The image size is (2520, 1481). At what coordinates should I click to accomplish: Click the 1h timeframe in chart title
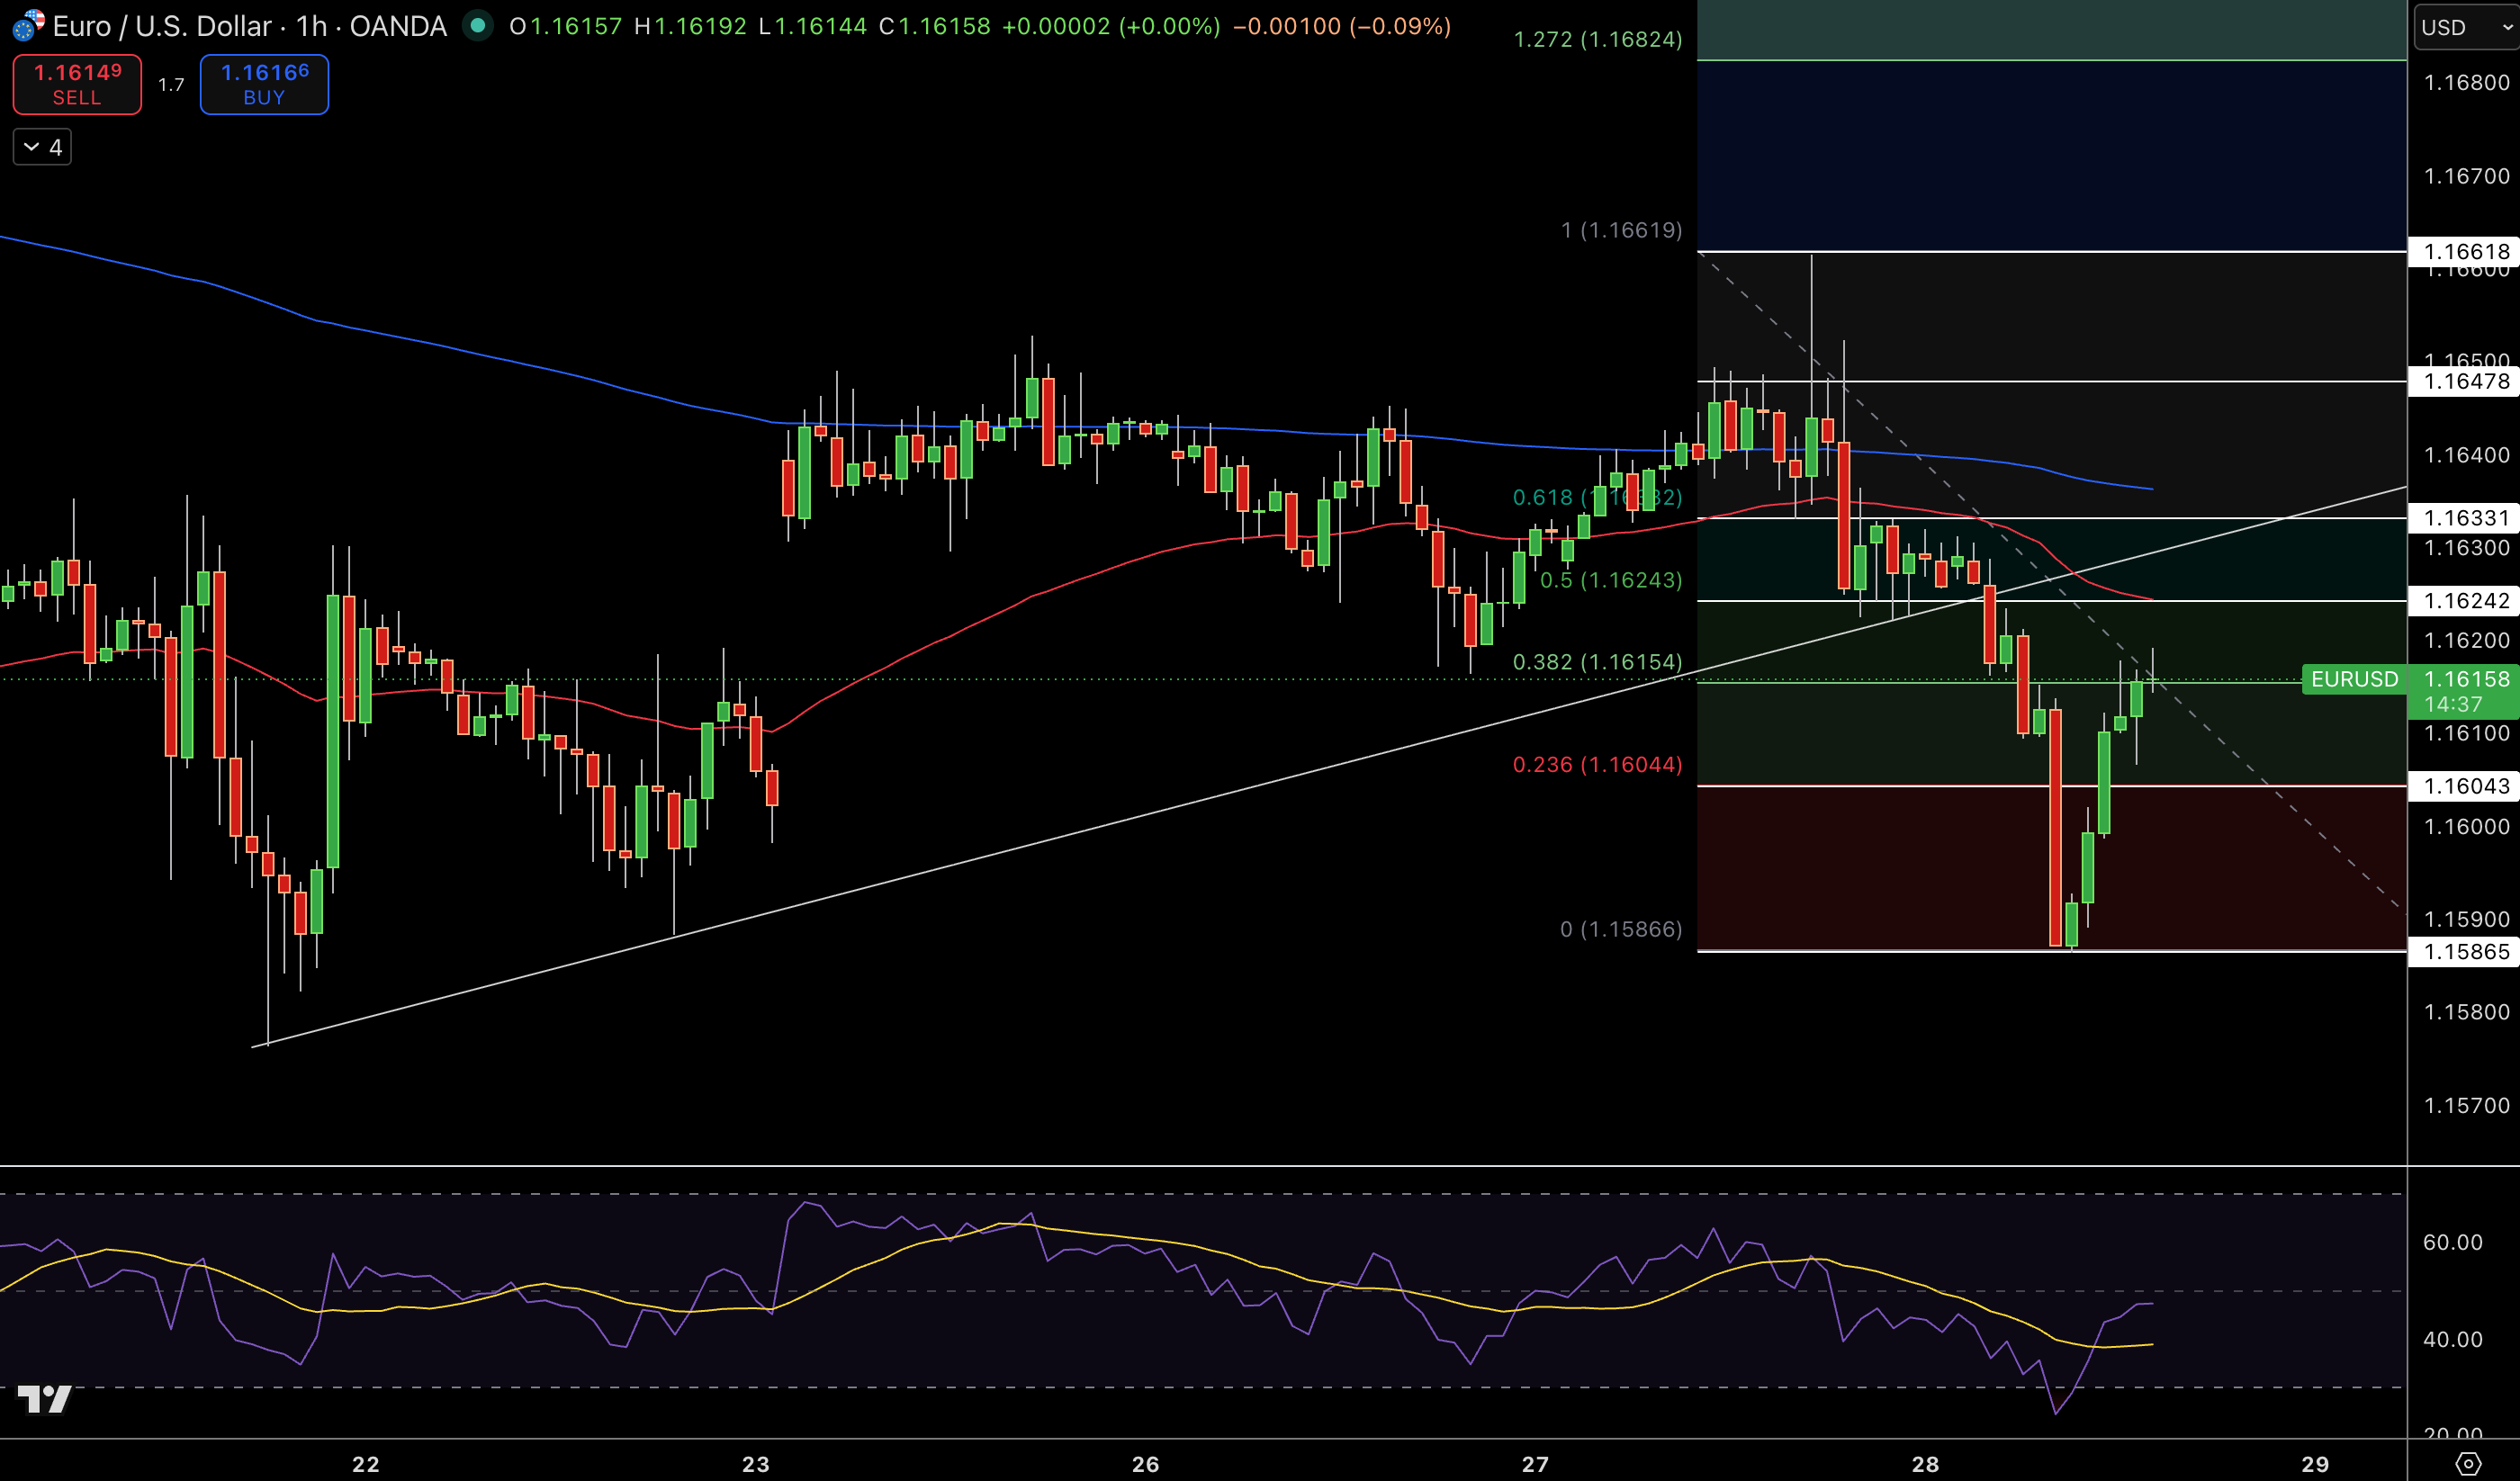tap(311, 26)
